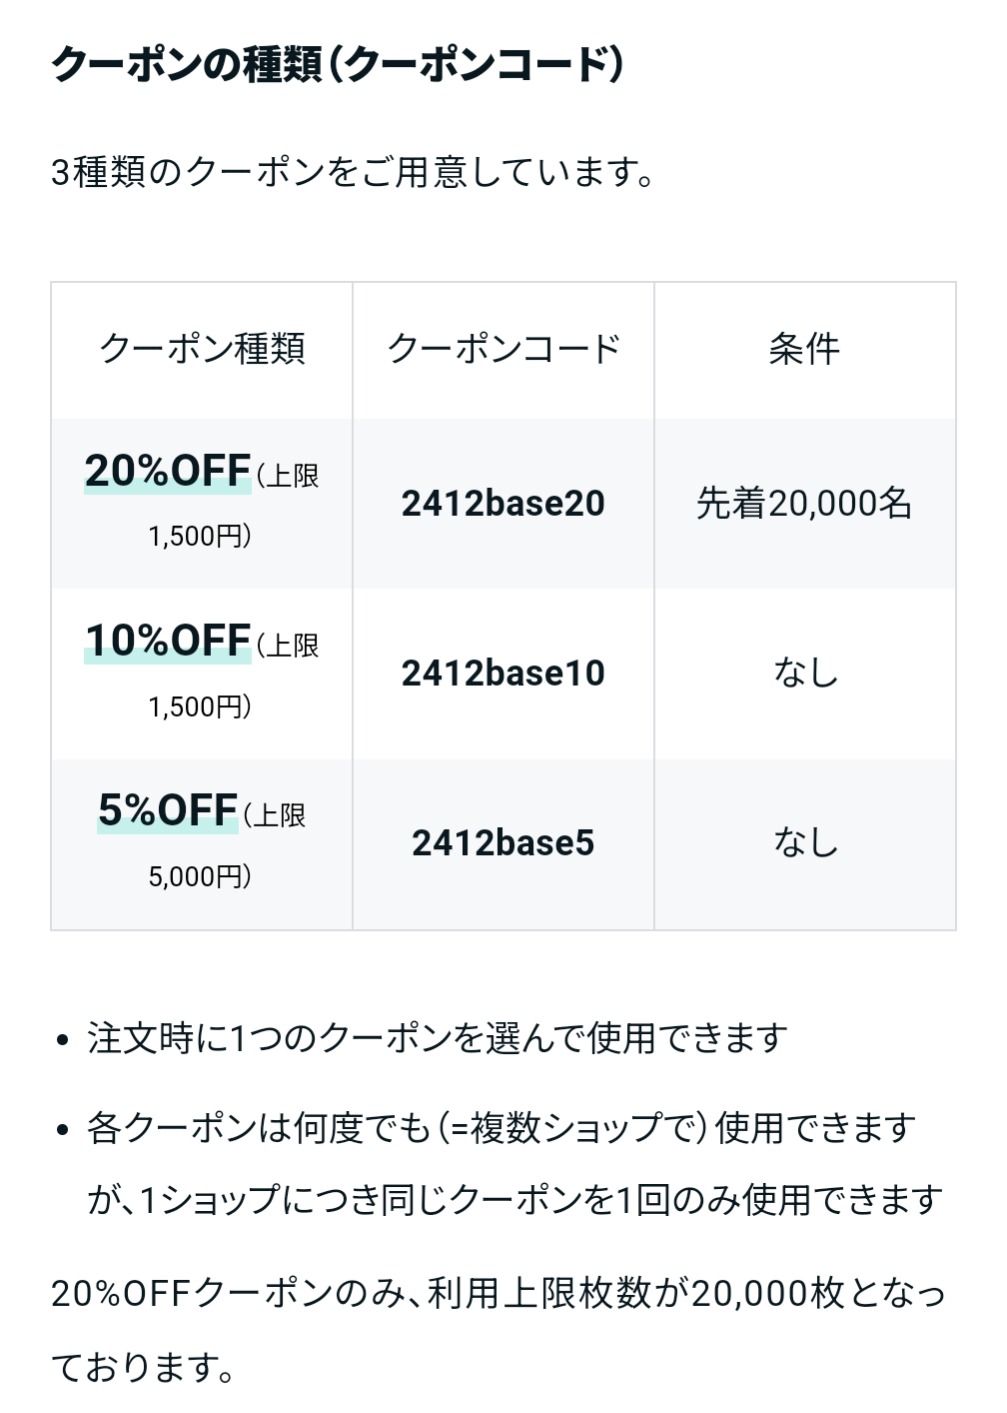Click the クーポンの種類(クーポンコード) heading
Image resolution: width=1007 pixels, height=1413 pixels.
[337, 65]
